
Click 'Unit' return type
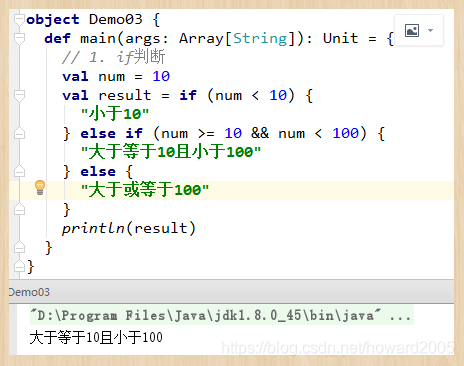pos(340,38)
